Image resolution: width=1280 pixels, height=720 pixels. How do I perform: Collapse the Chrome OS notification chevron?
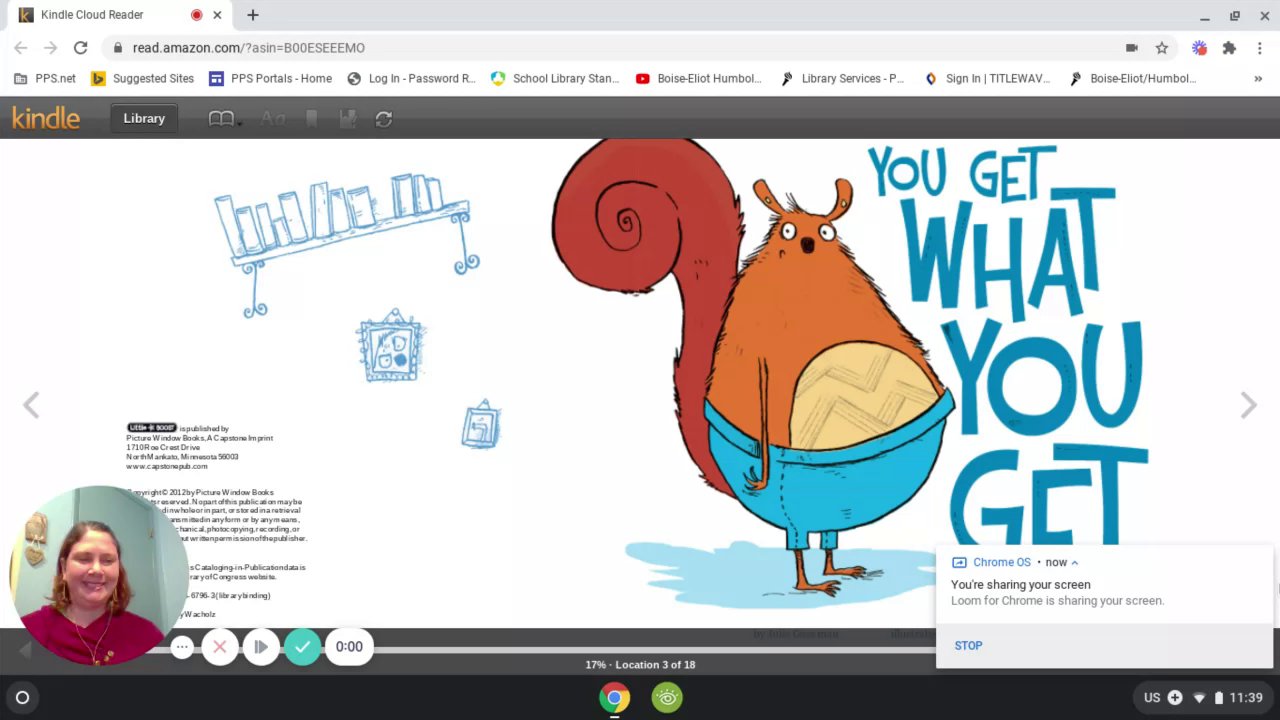1074,563
